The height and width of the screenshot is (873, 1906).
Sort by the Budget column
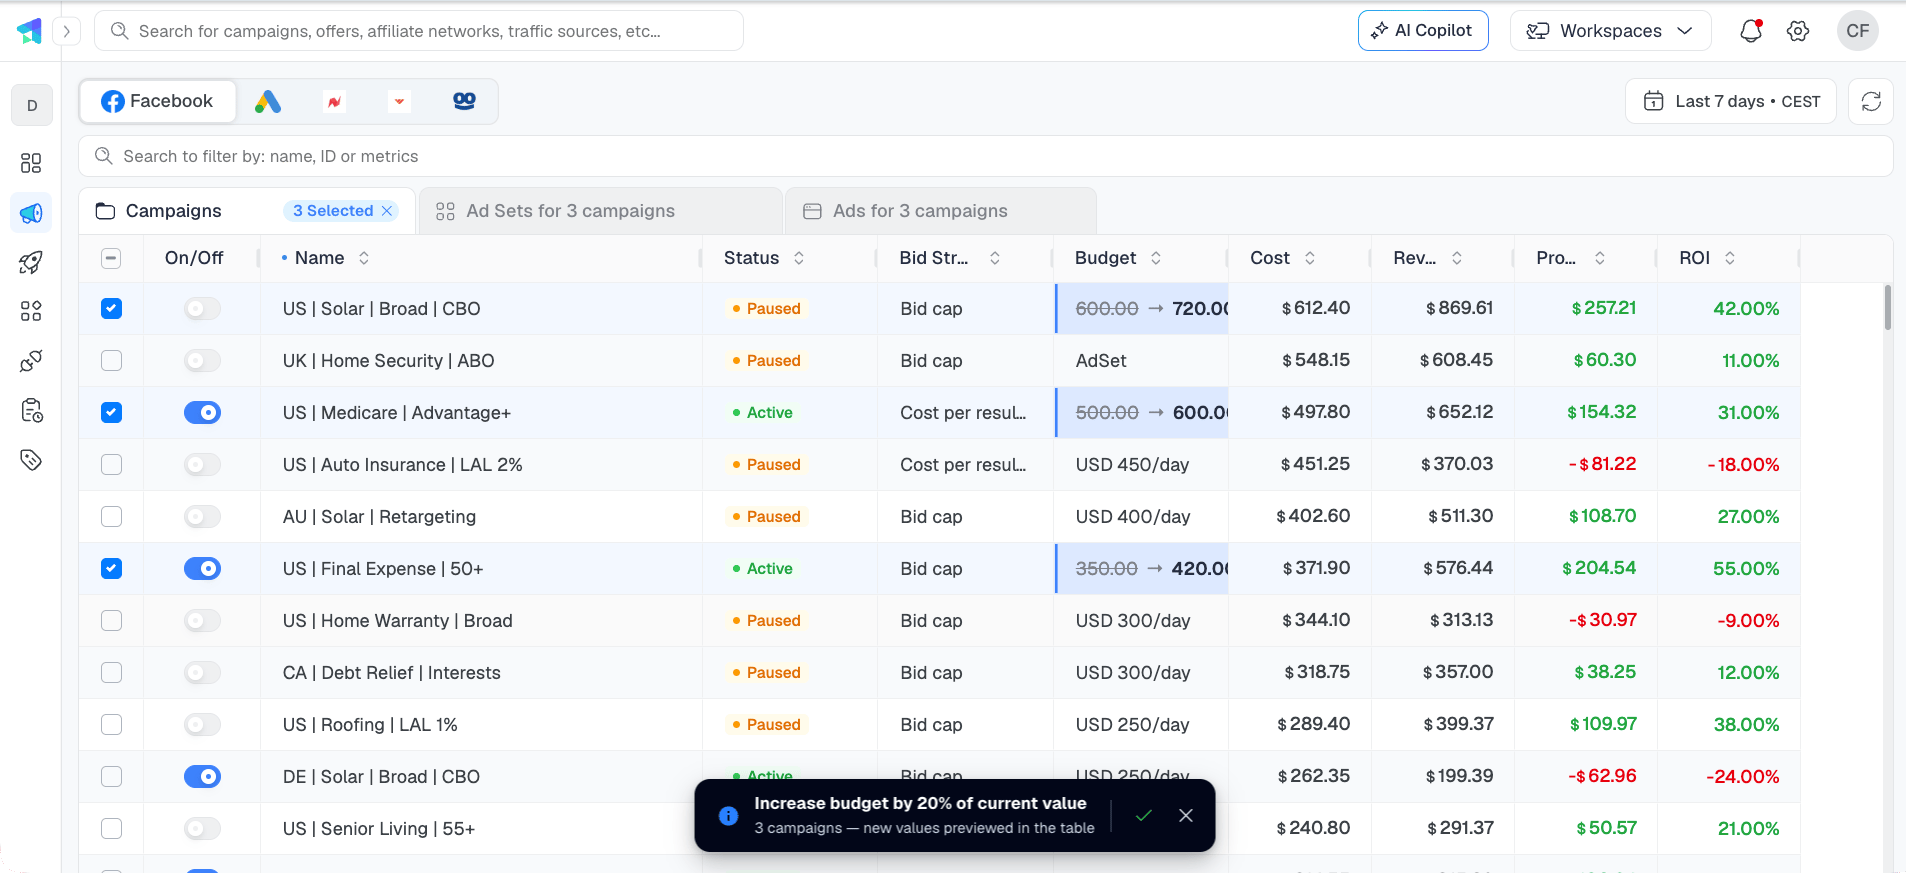(x=1156, y=258)
